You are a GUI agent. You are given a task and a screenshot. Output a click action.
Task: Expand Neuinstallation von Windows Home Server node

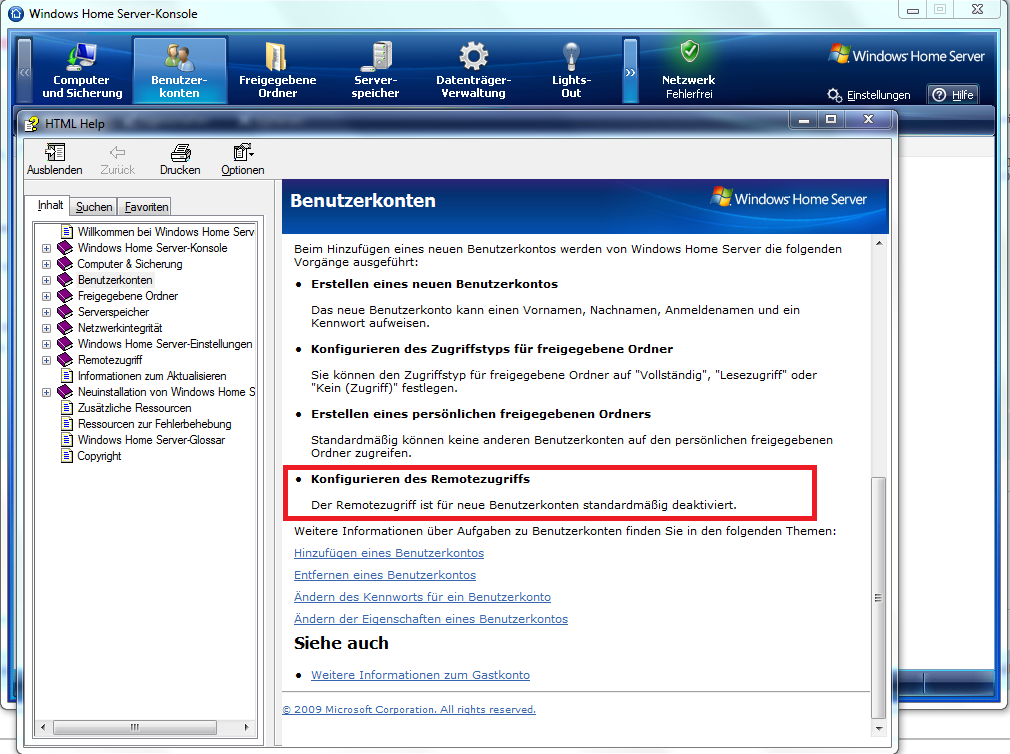[x=46, y=392]
